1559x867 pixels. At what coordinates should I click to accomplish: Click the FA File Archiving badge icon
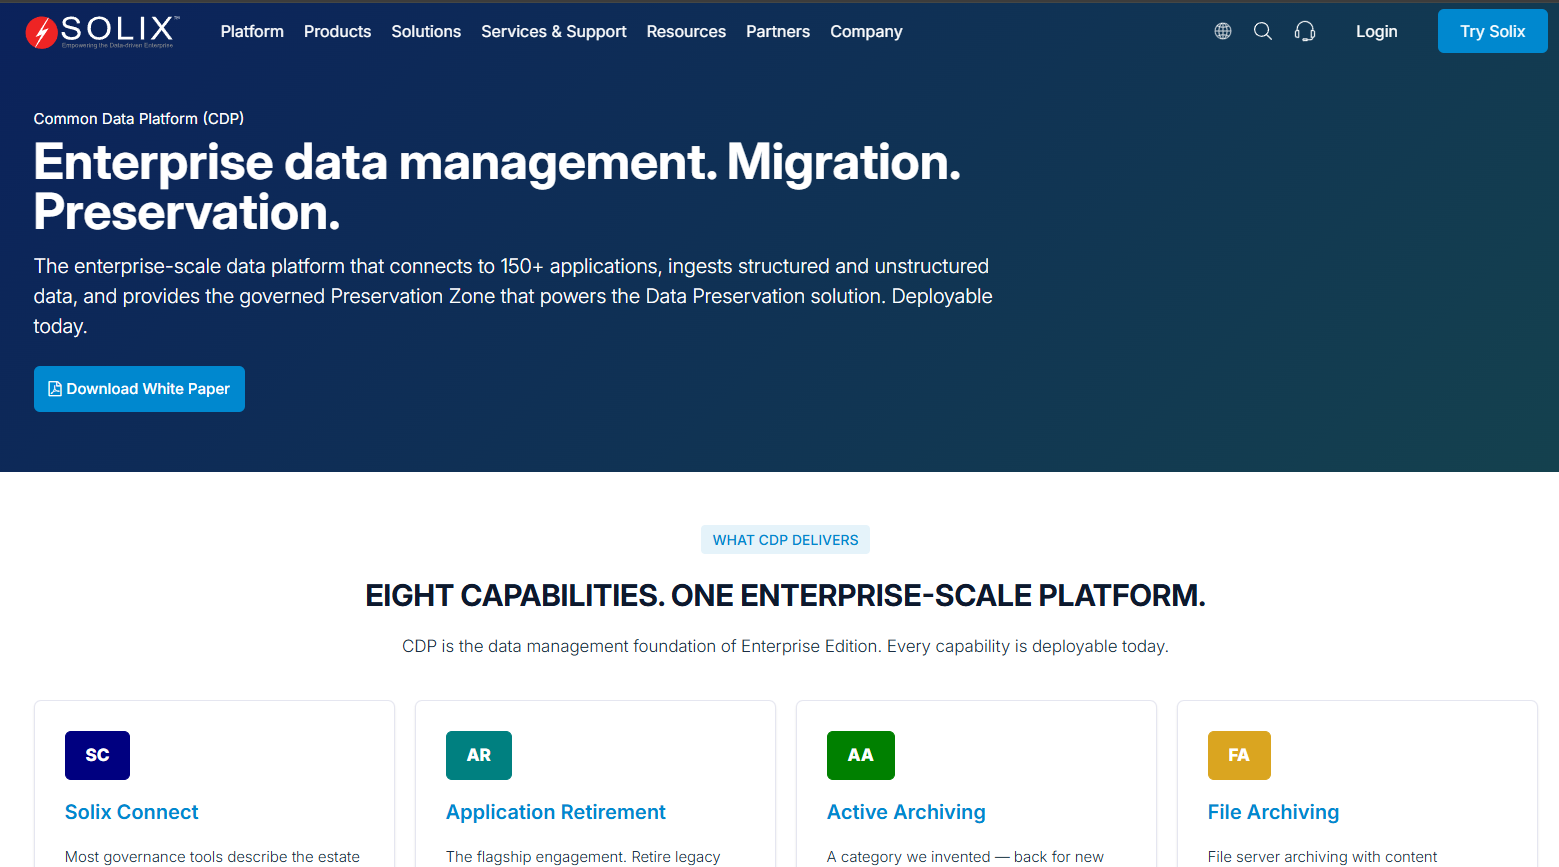click(x=1239, y=755)
